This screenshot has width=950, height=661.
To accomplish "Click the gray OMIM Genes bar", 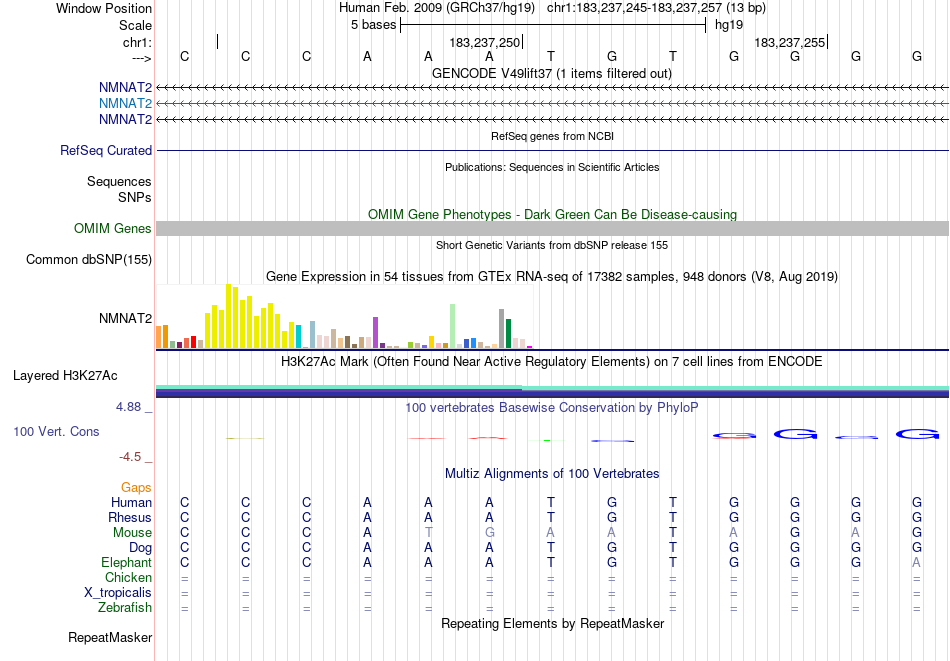I will pos(553,228).
